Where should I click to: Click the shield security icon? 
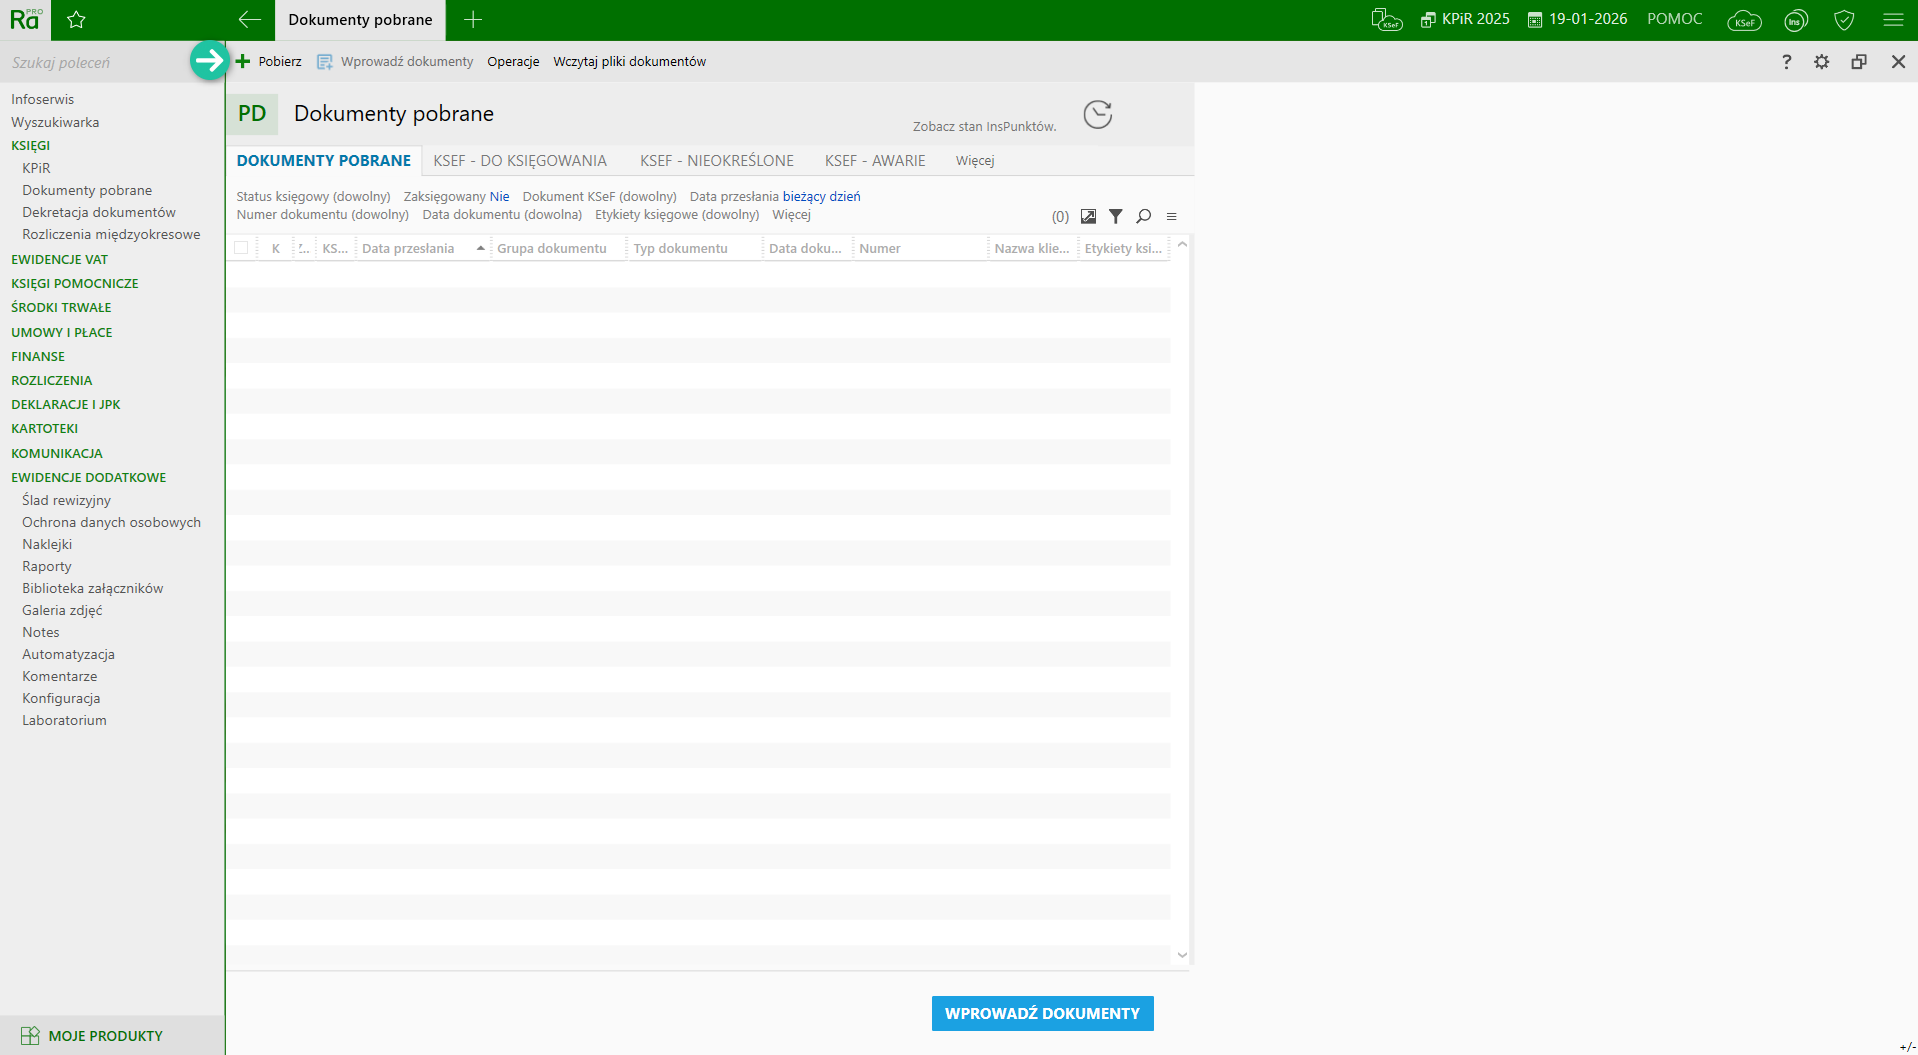(x=1844, y=20)
